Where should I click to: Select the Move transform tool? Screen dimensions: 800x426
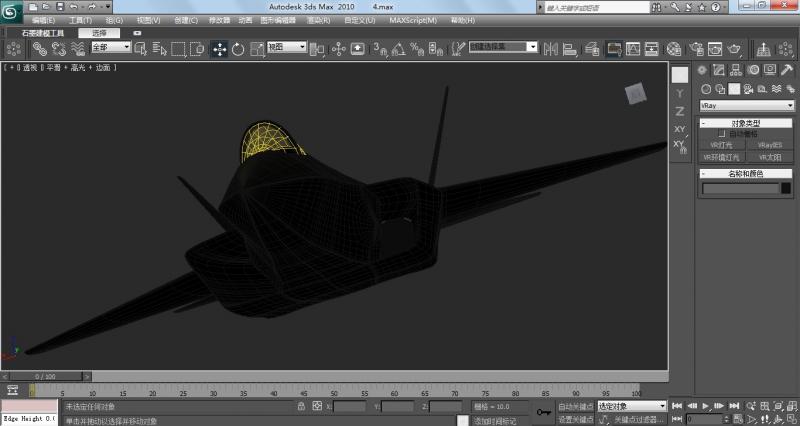[x=219, y=49]
